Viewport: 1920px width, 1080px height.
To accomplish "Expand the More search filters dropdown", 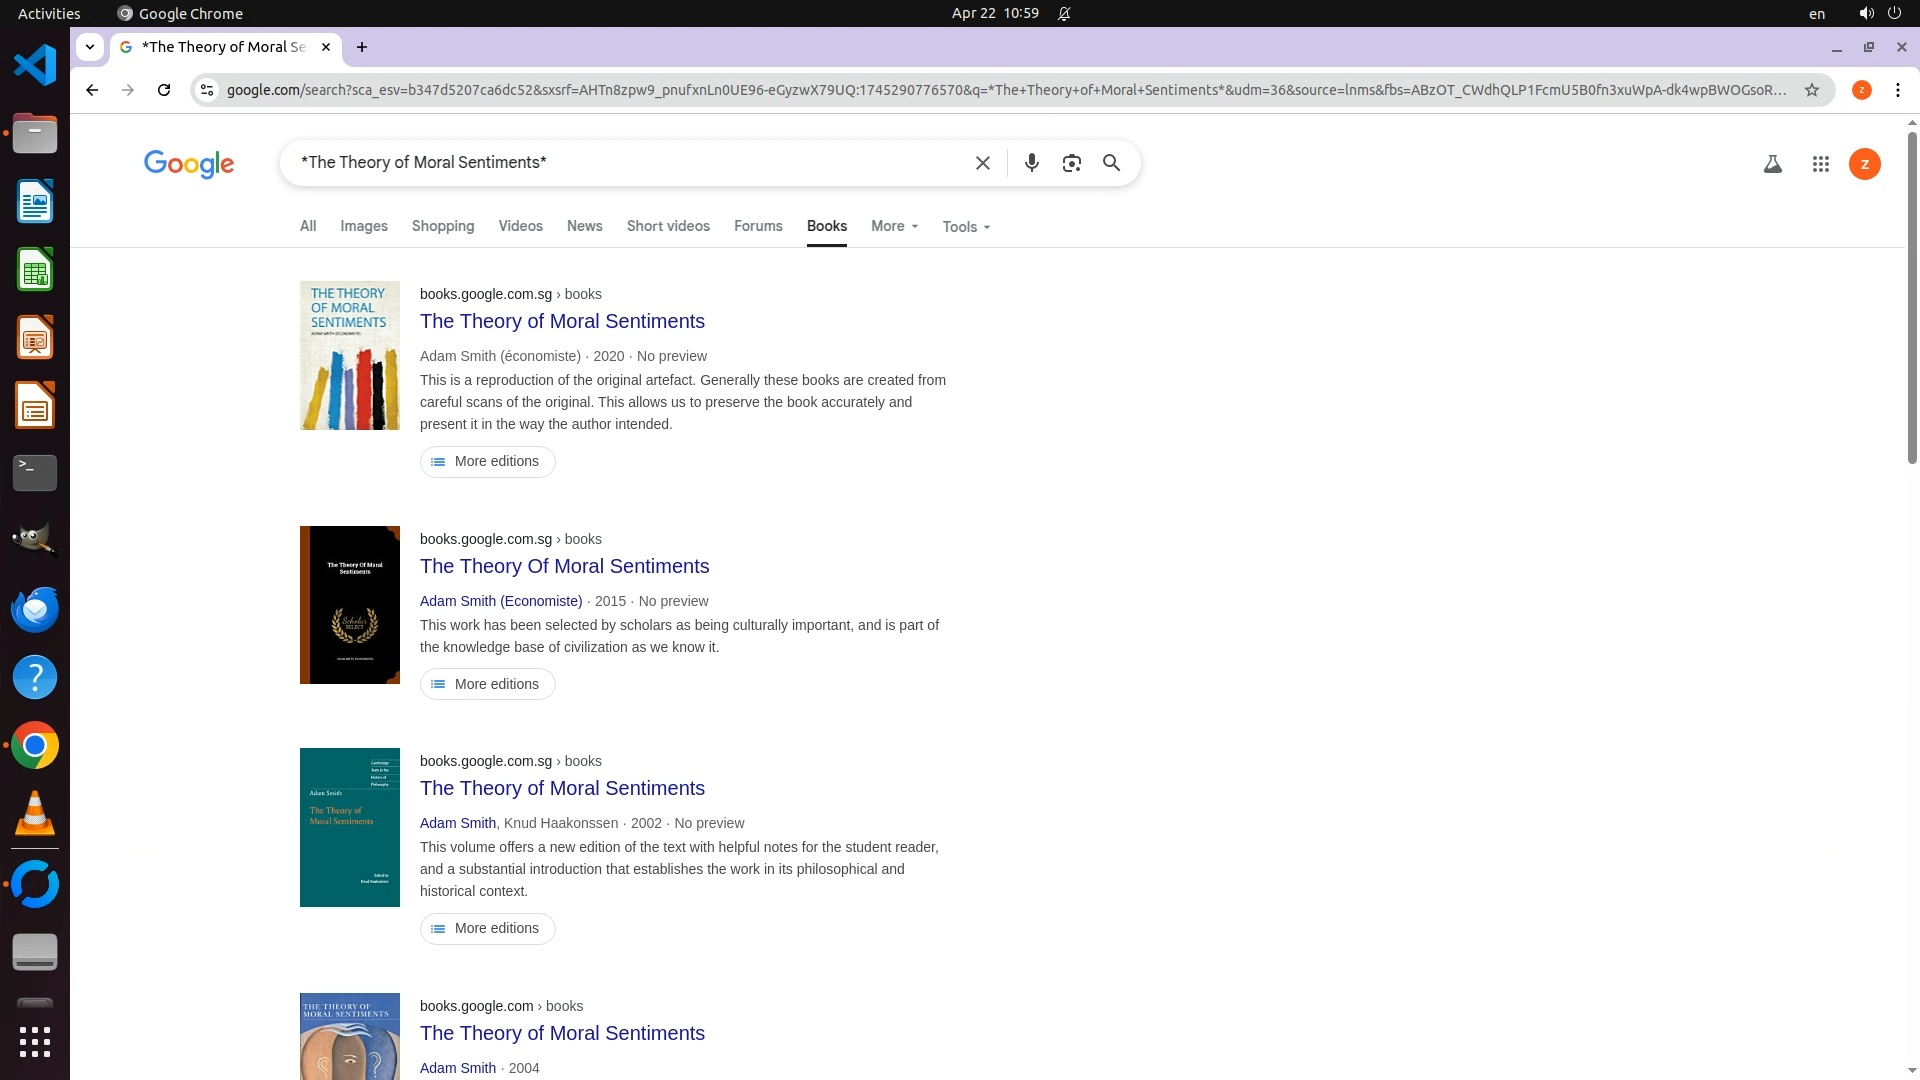I will pos(893,226).
